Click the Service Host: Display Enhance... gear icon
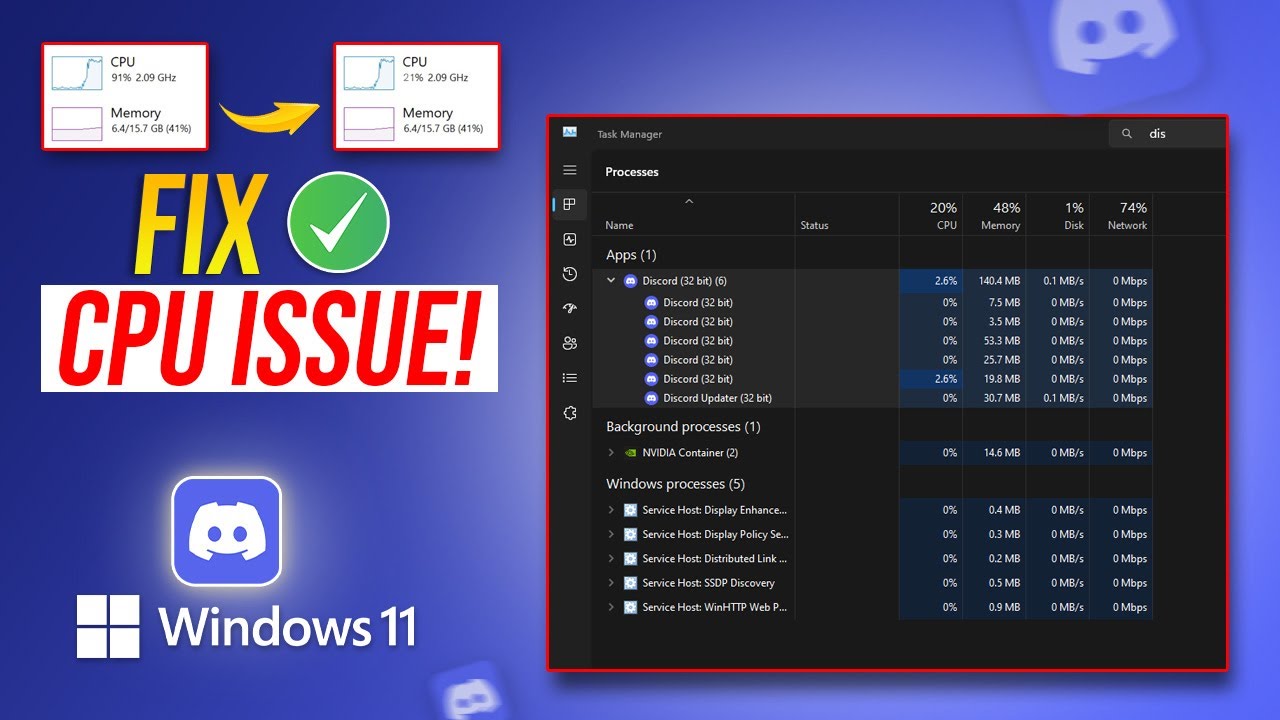1280x720 pixels. coord(630,510)
